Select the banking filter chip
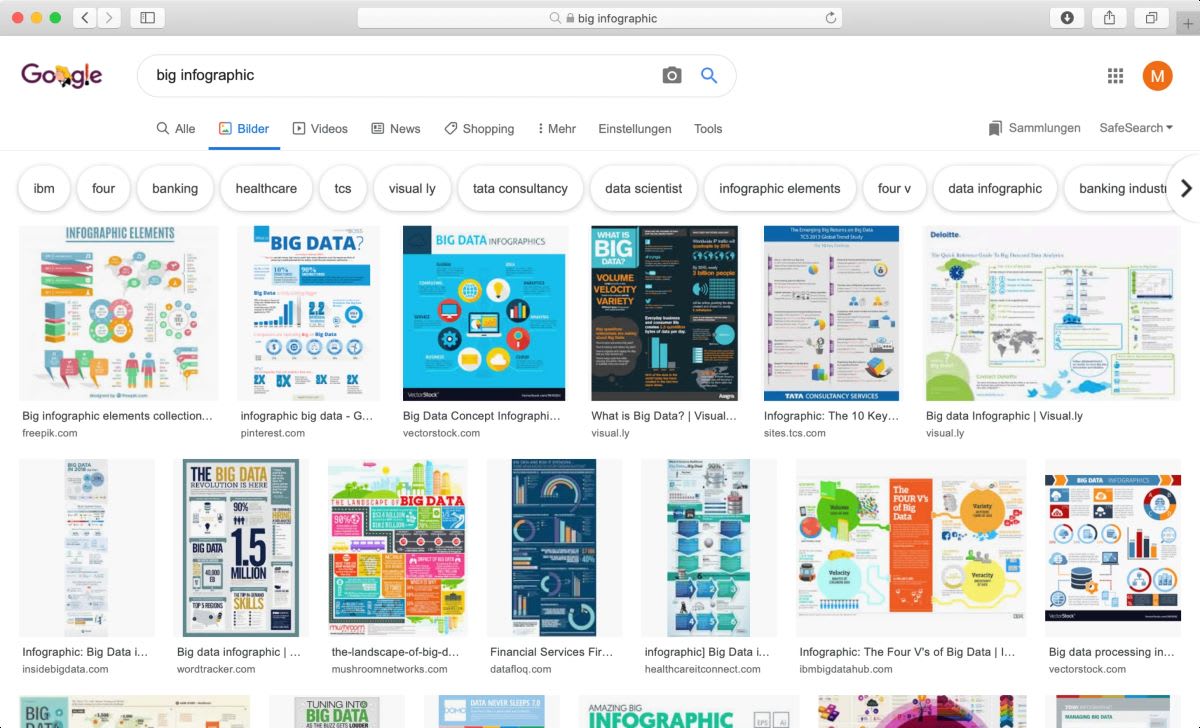Screen dimensions: 1200x728 175,188
